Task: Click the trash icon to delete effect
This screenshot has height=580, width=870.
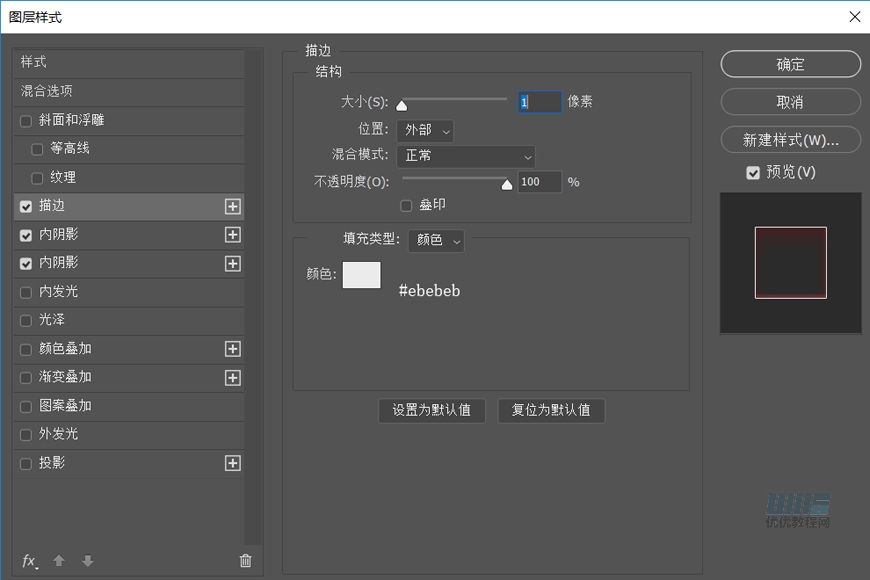Action: tap(245, 561)
